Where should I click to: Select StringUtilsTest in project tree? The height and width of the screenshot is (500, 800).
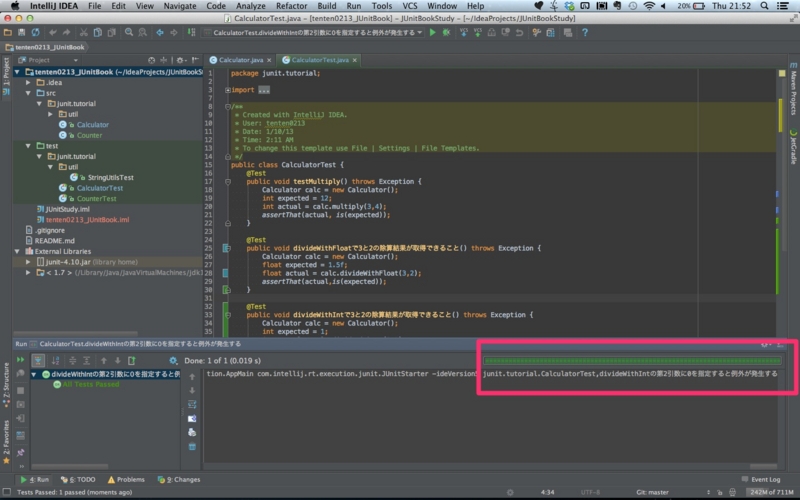point(111,178)
